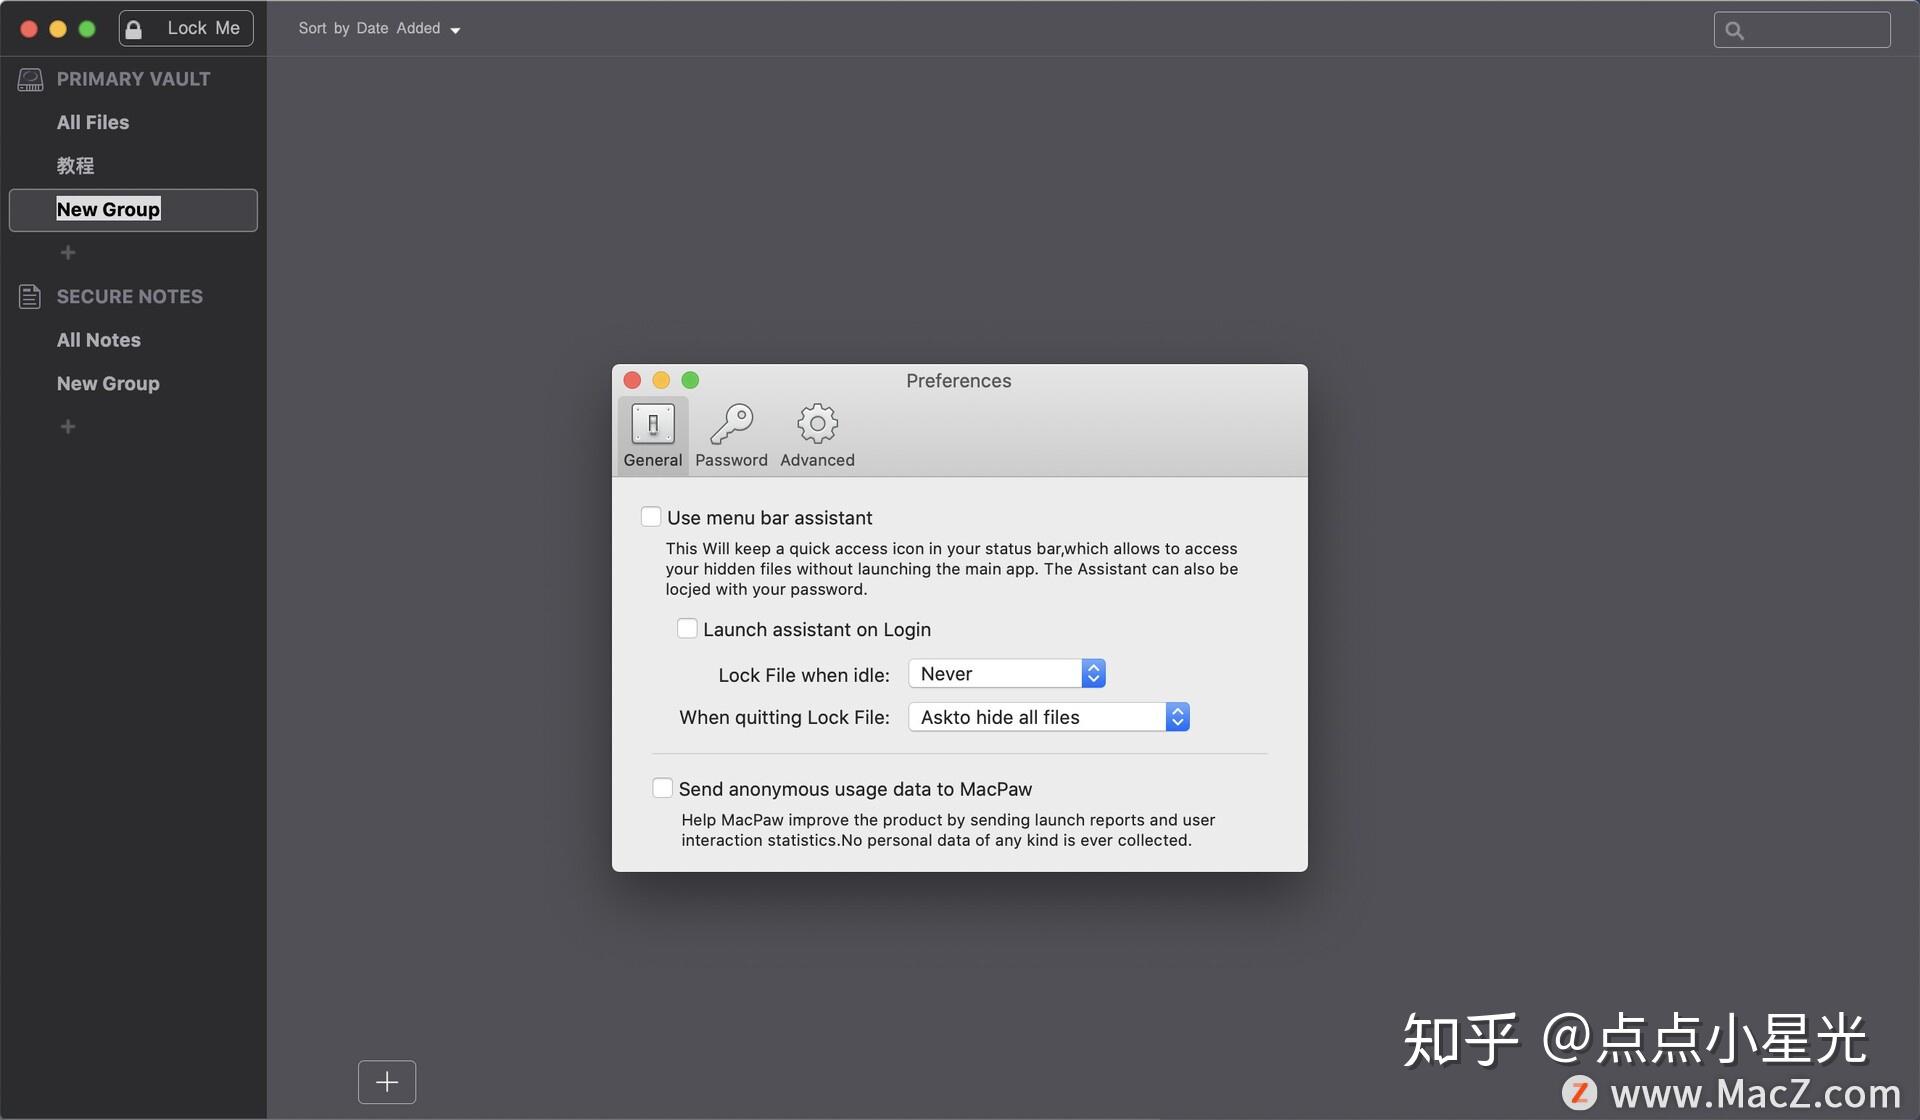Click the Primary Vault drive icon
Screen dimensions: 1920x1120
point(31,79)
